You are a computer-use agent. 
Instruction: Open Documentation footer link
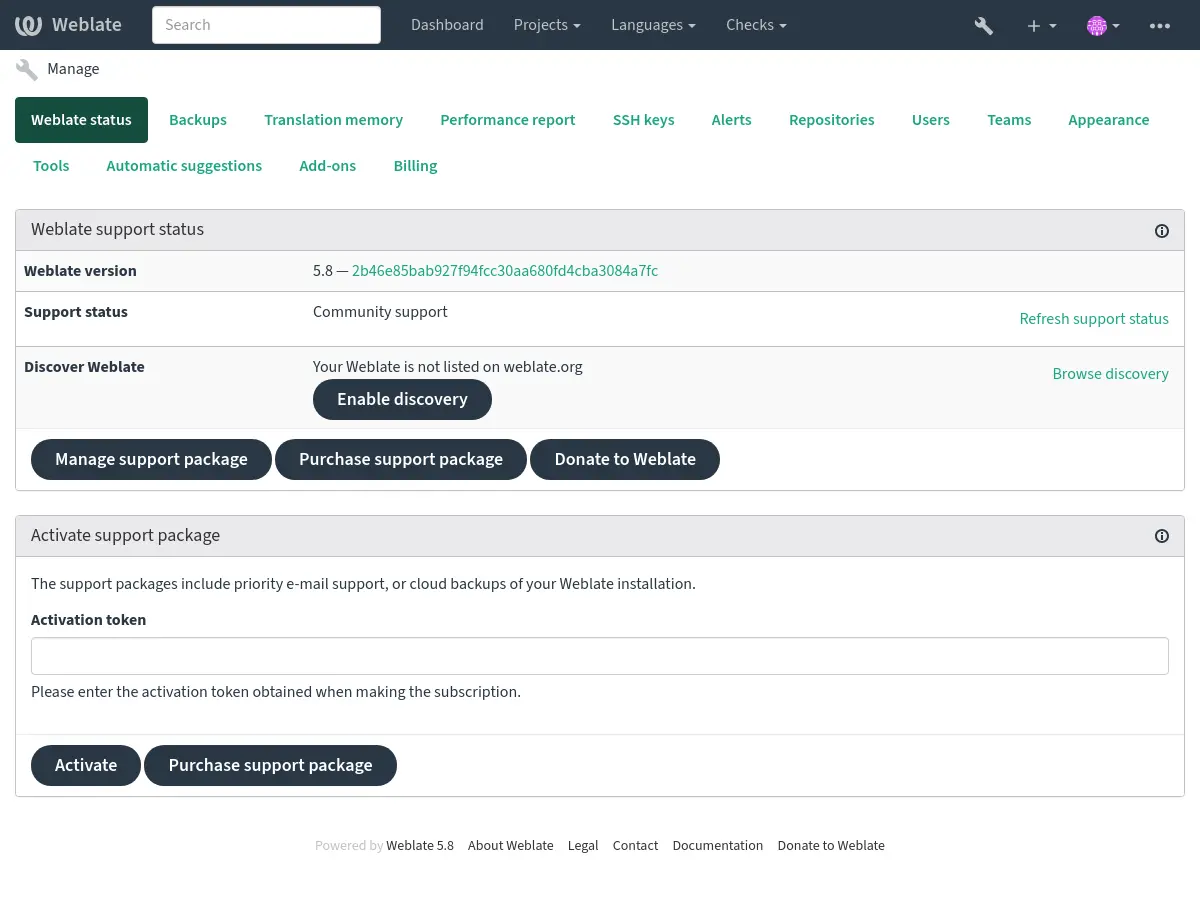click(x=717, y=846)
